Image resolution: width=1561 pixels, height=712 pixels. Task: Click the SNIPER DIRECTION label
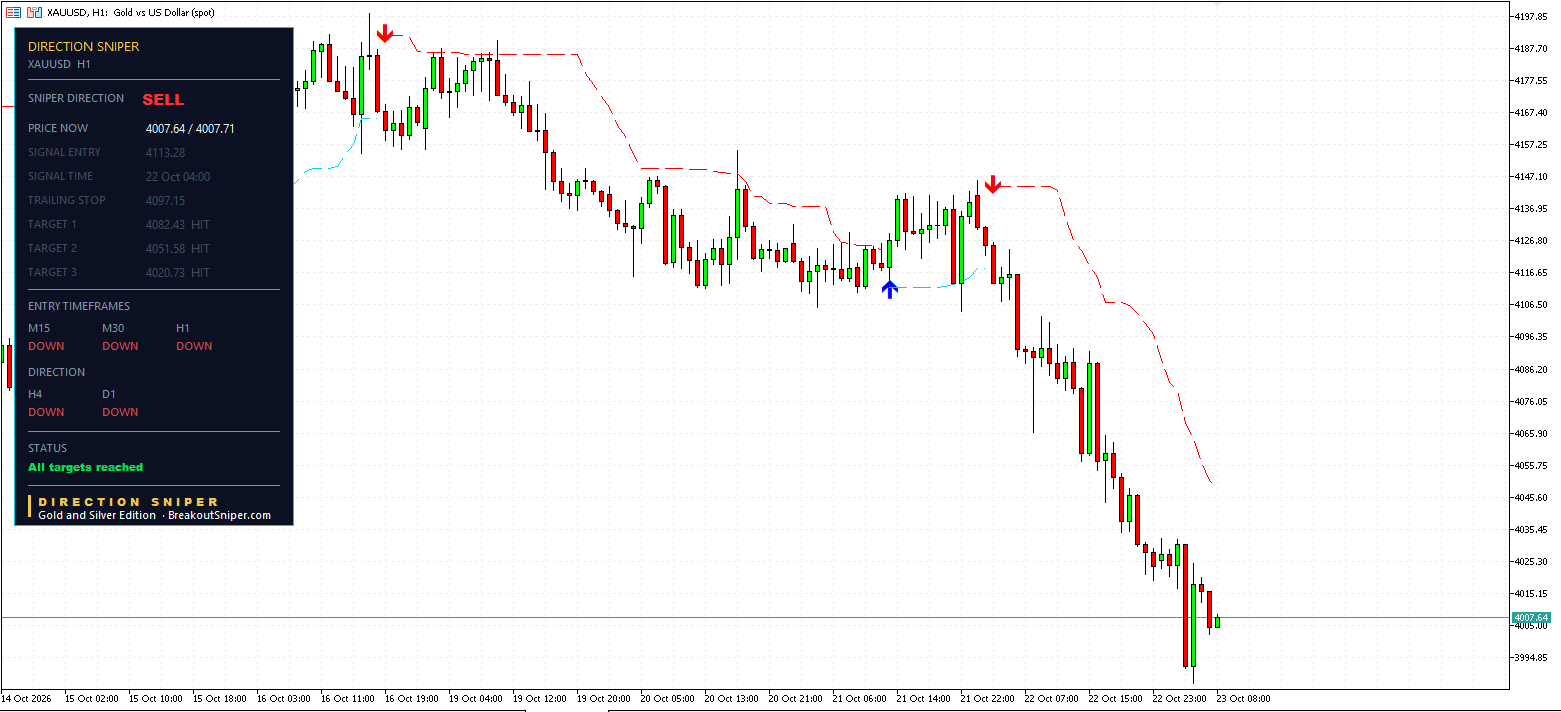tap(76, 99)
